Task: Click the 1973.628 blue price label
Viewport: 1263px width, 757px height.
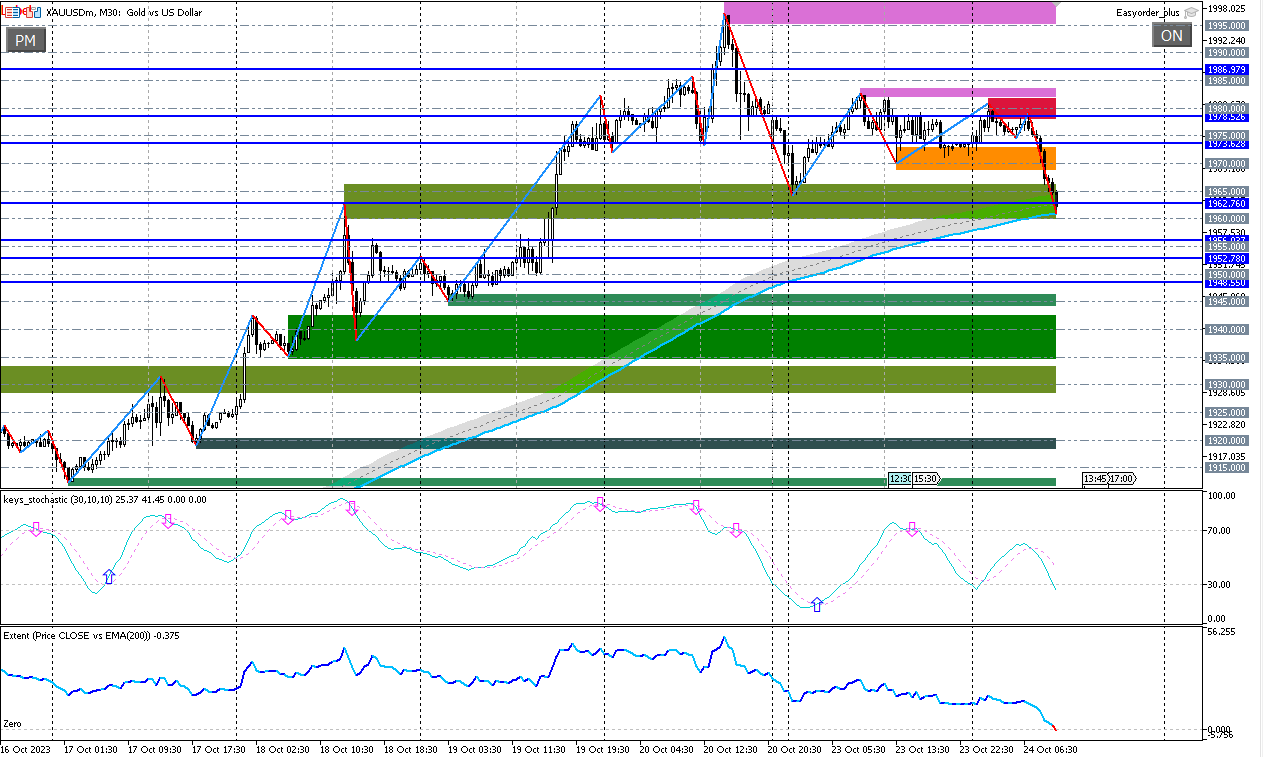Action: point(1226,144)
